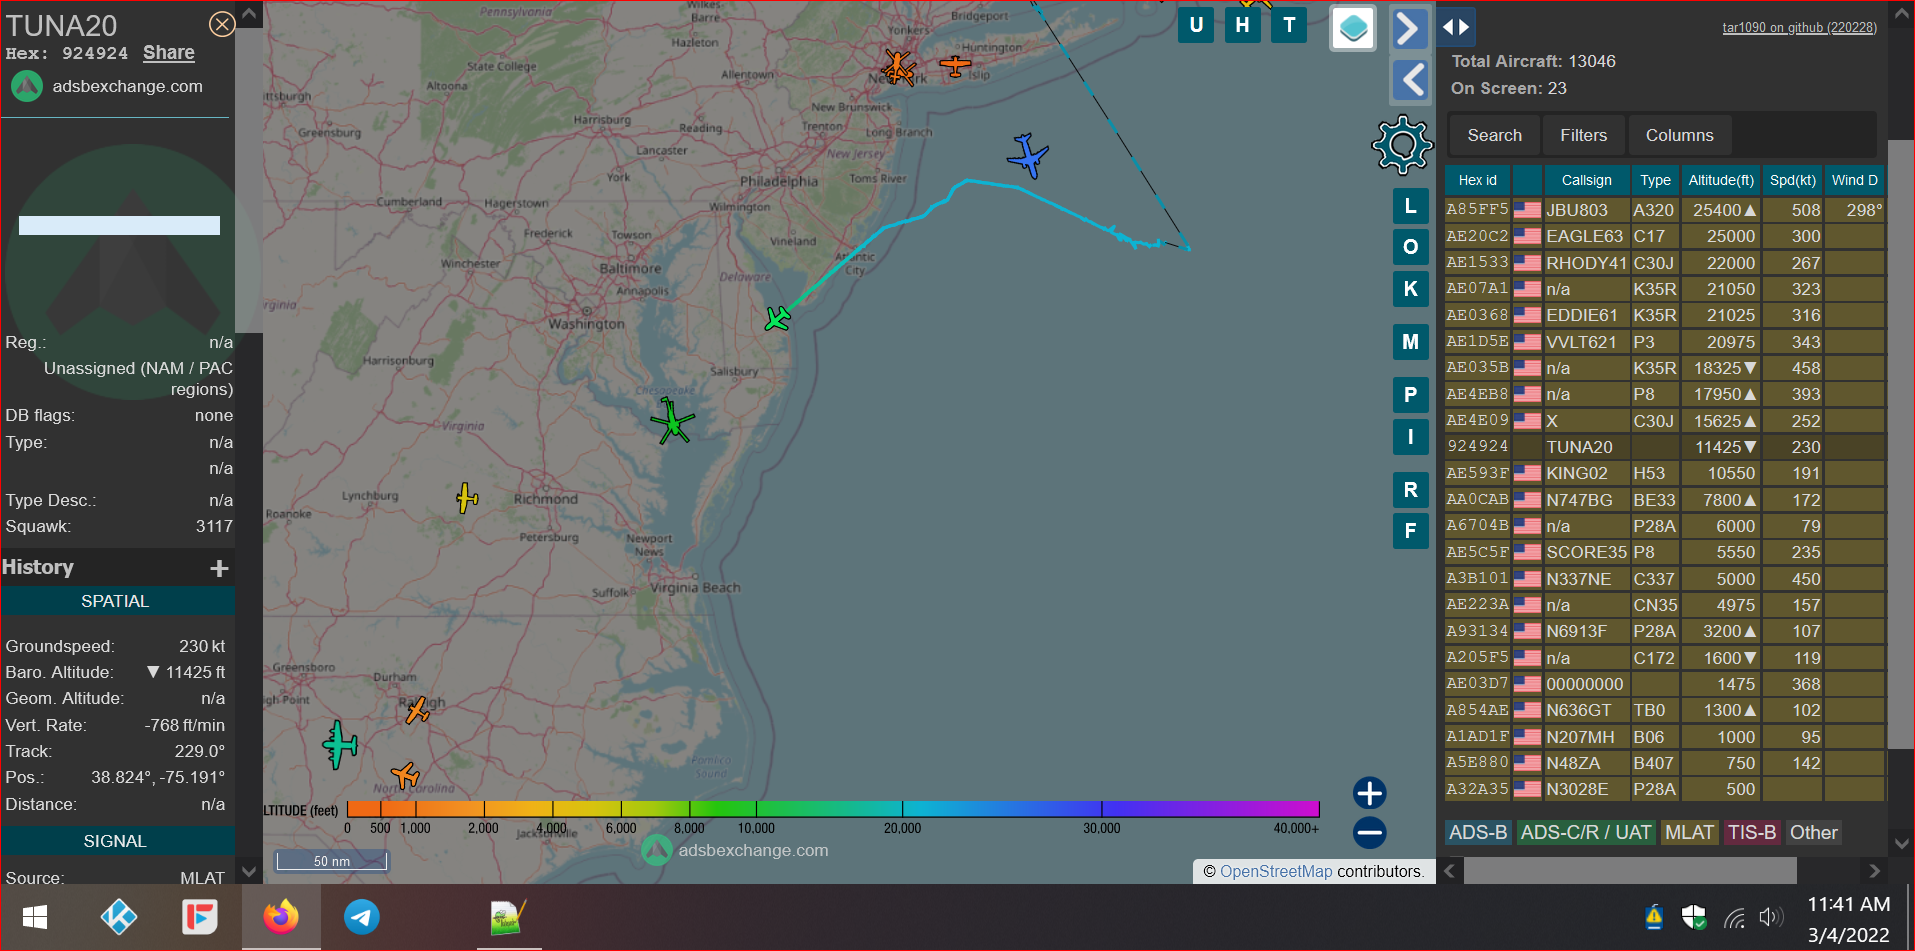Sort table by Callsign column
The width and height of the screenshot is (1915, 951).
point(1586,180)
